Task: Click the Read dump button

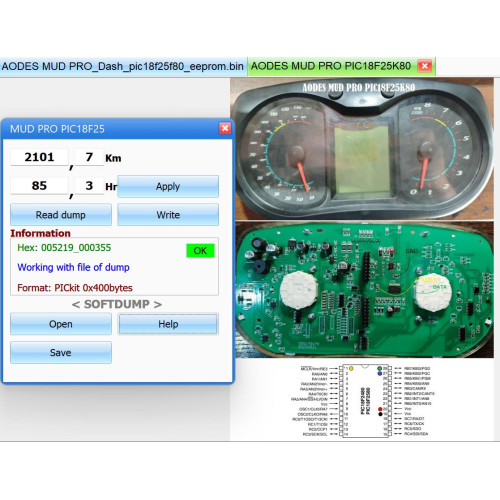Action: 61,215
